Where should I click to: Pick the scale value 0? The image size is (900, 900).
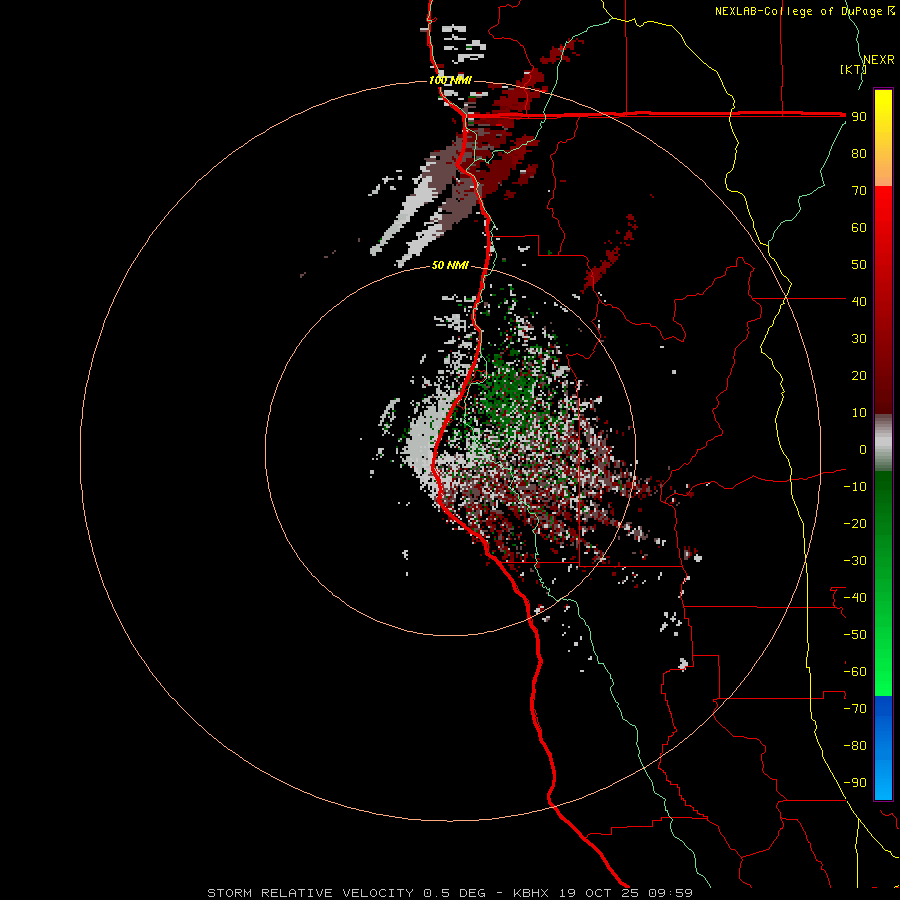point(863,449)
